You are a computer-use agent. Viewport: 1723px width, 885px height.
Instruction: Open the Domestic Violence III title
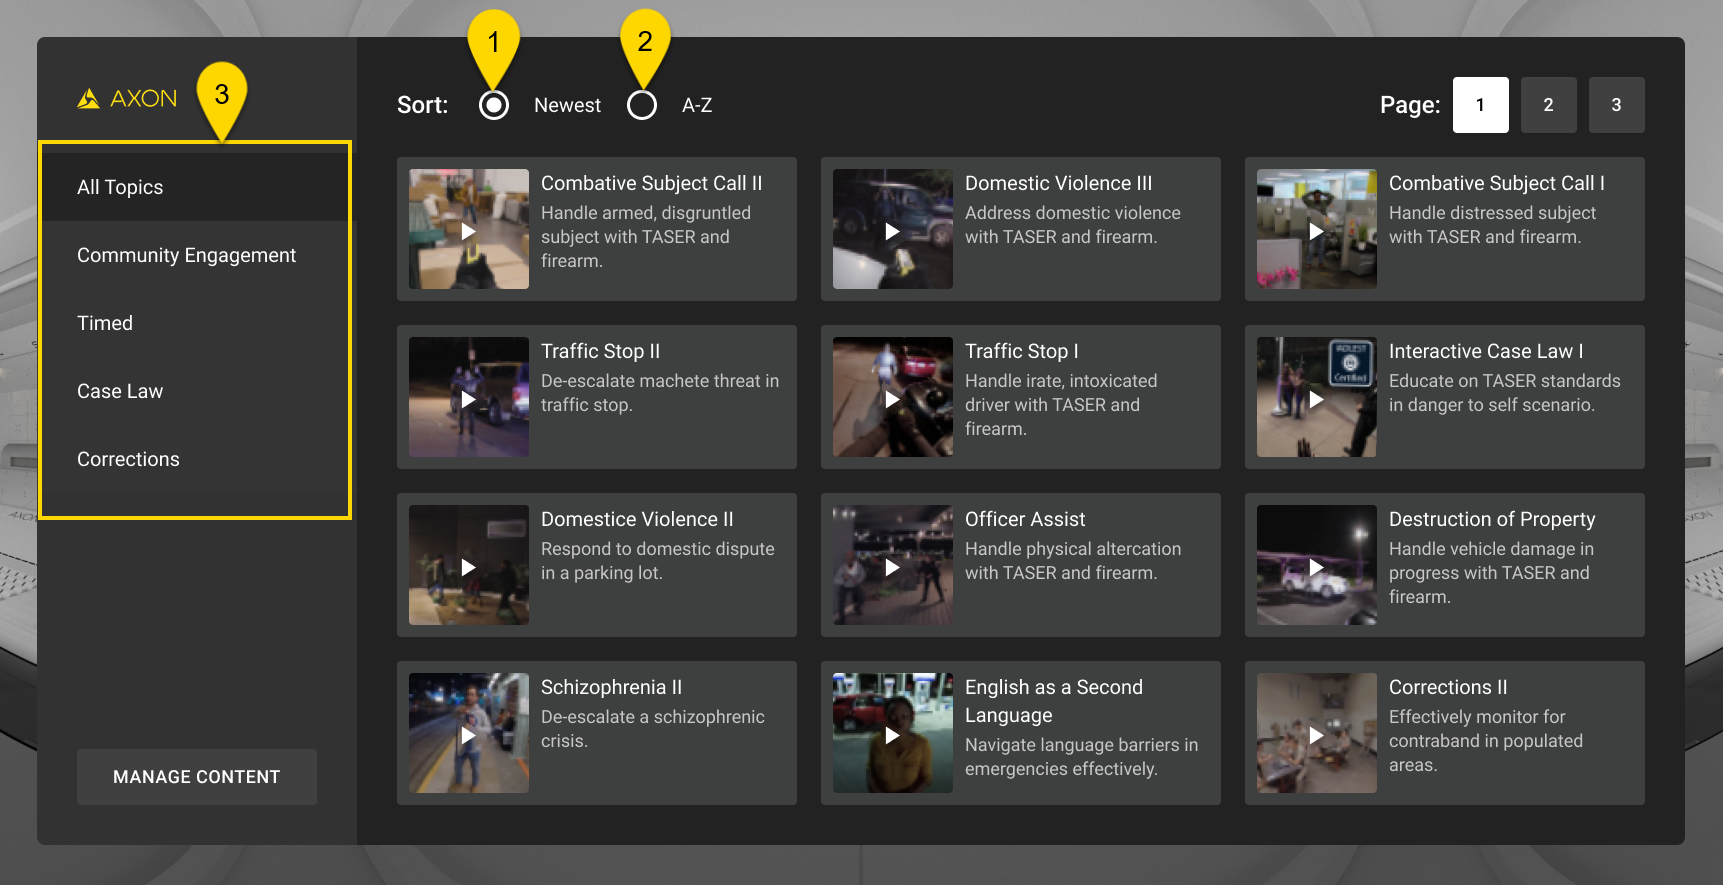(x=1058, y=183)
